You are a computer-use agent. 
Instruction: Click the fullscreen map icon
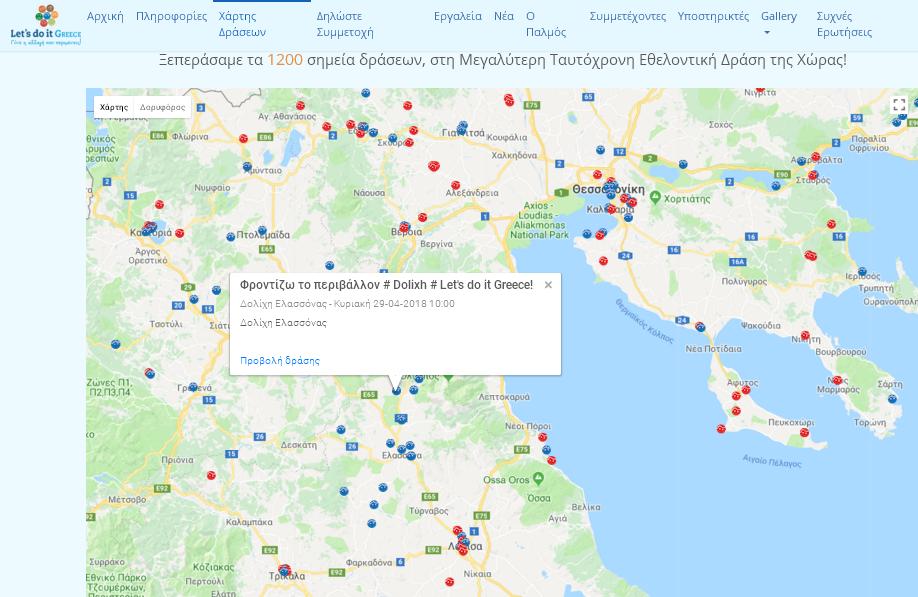pos(899,105)
